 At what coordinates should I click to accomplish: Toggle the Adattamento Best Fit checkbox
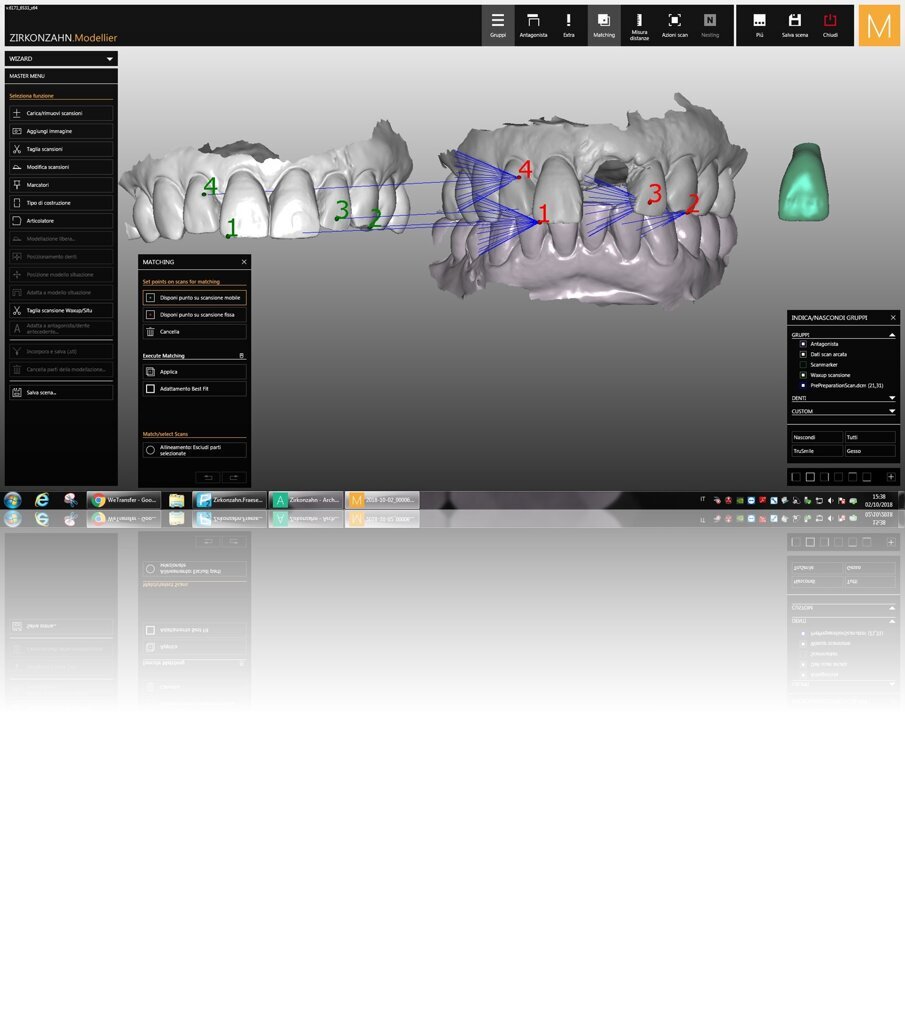[x=151, y=389]
